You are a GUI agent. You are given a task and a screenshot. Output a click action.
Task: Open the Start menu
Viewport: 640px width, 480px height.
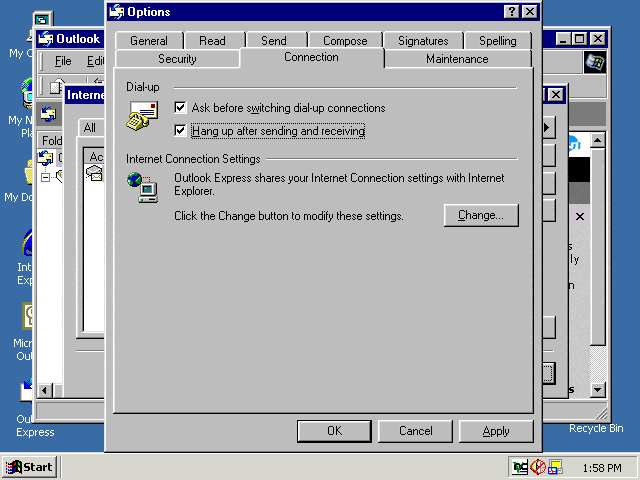[29, 467]
